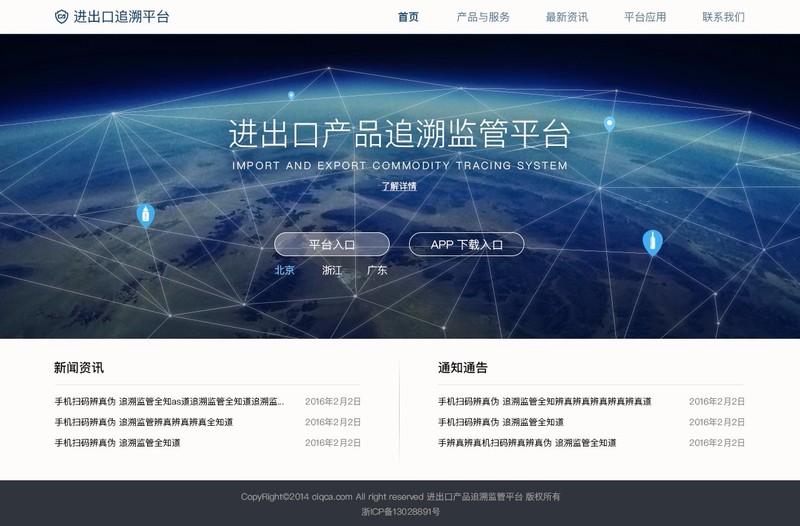
Task: Go to 最新资讯 navigation tab
Action: [x=567, y=17]
